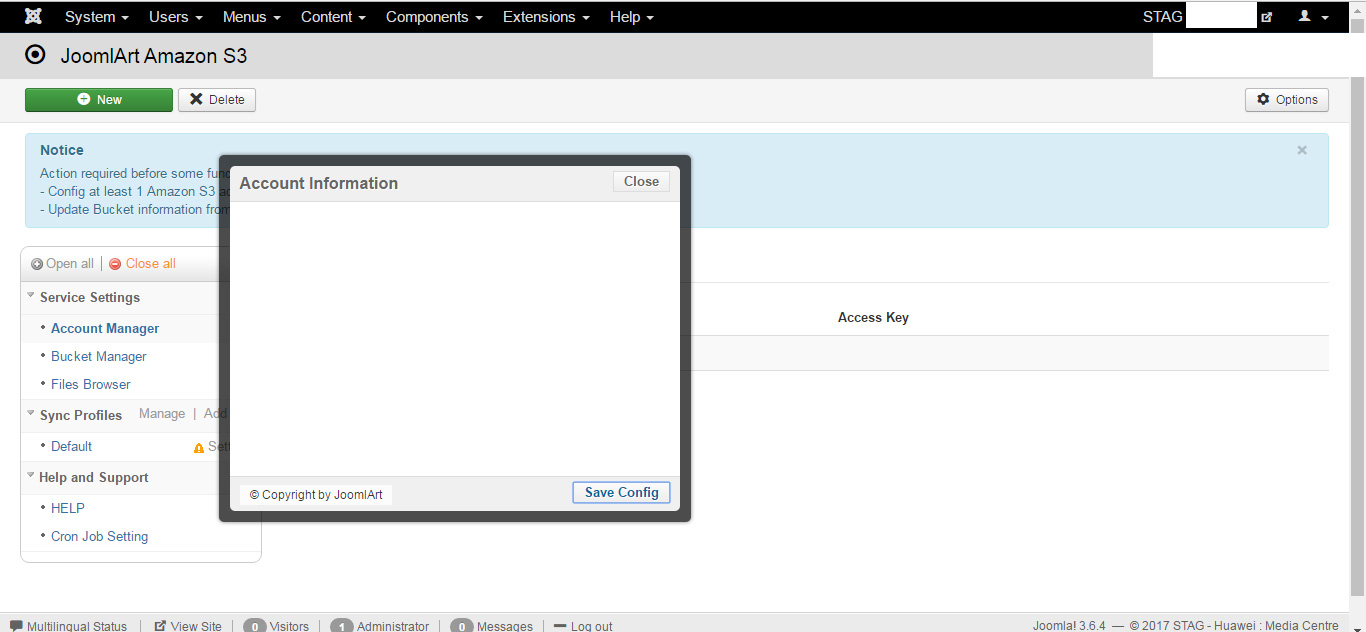Click the green New button
The height and width of the screenshot is (632, 1366).
99,100
